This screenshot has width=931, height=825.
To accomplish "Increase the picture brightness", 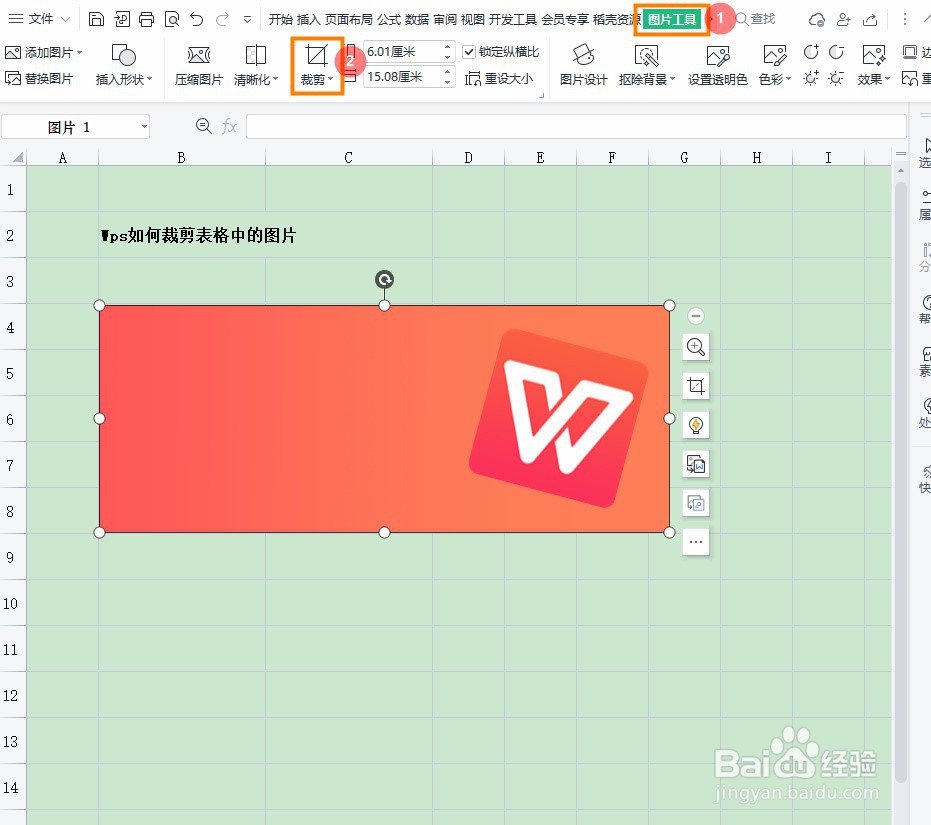I will (x=811, y=78).
